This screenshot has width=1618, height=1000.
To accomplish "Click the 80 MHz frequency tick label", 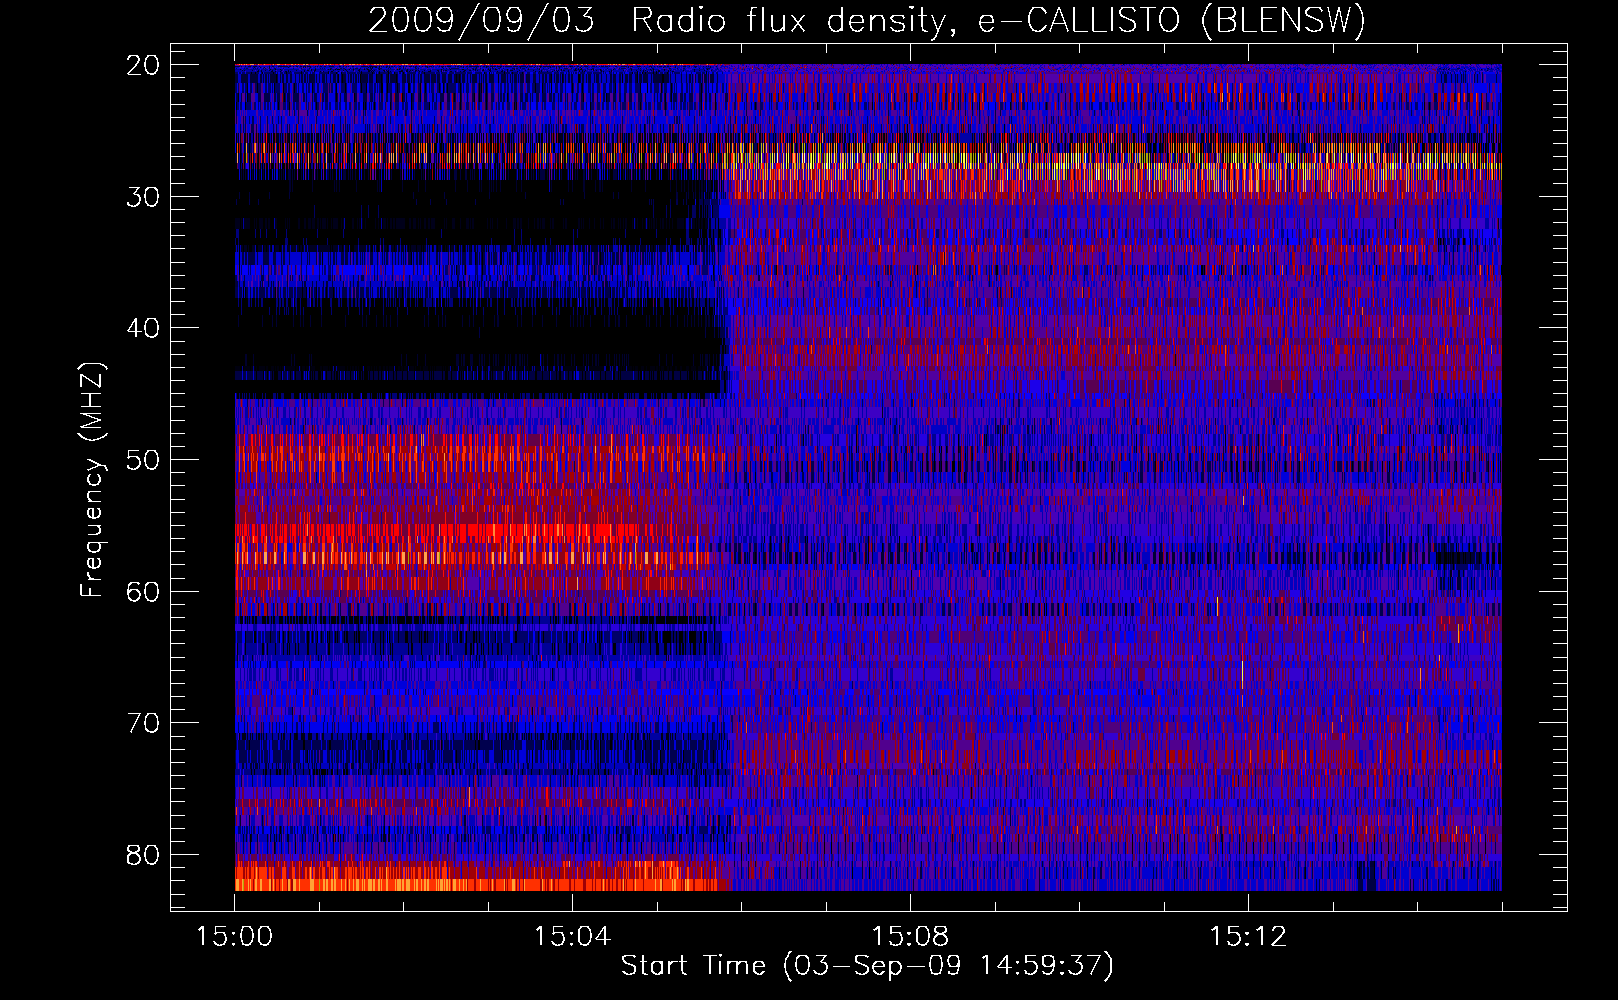I will click(144, 855).
